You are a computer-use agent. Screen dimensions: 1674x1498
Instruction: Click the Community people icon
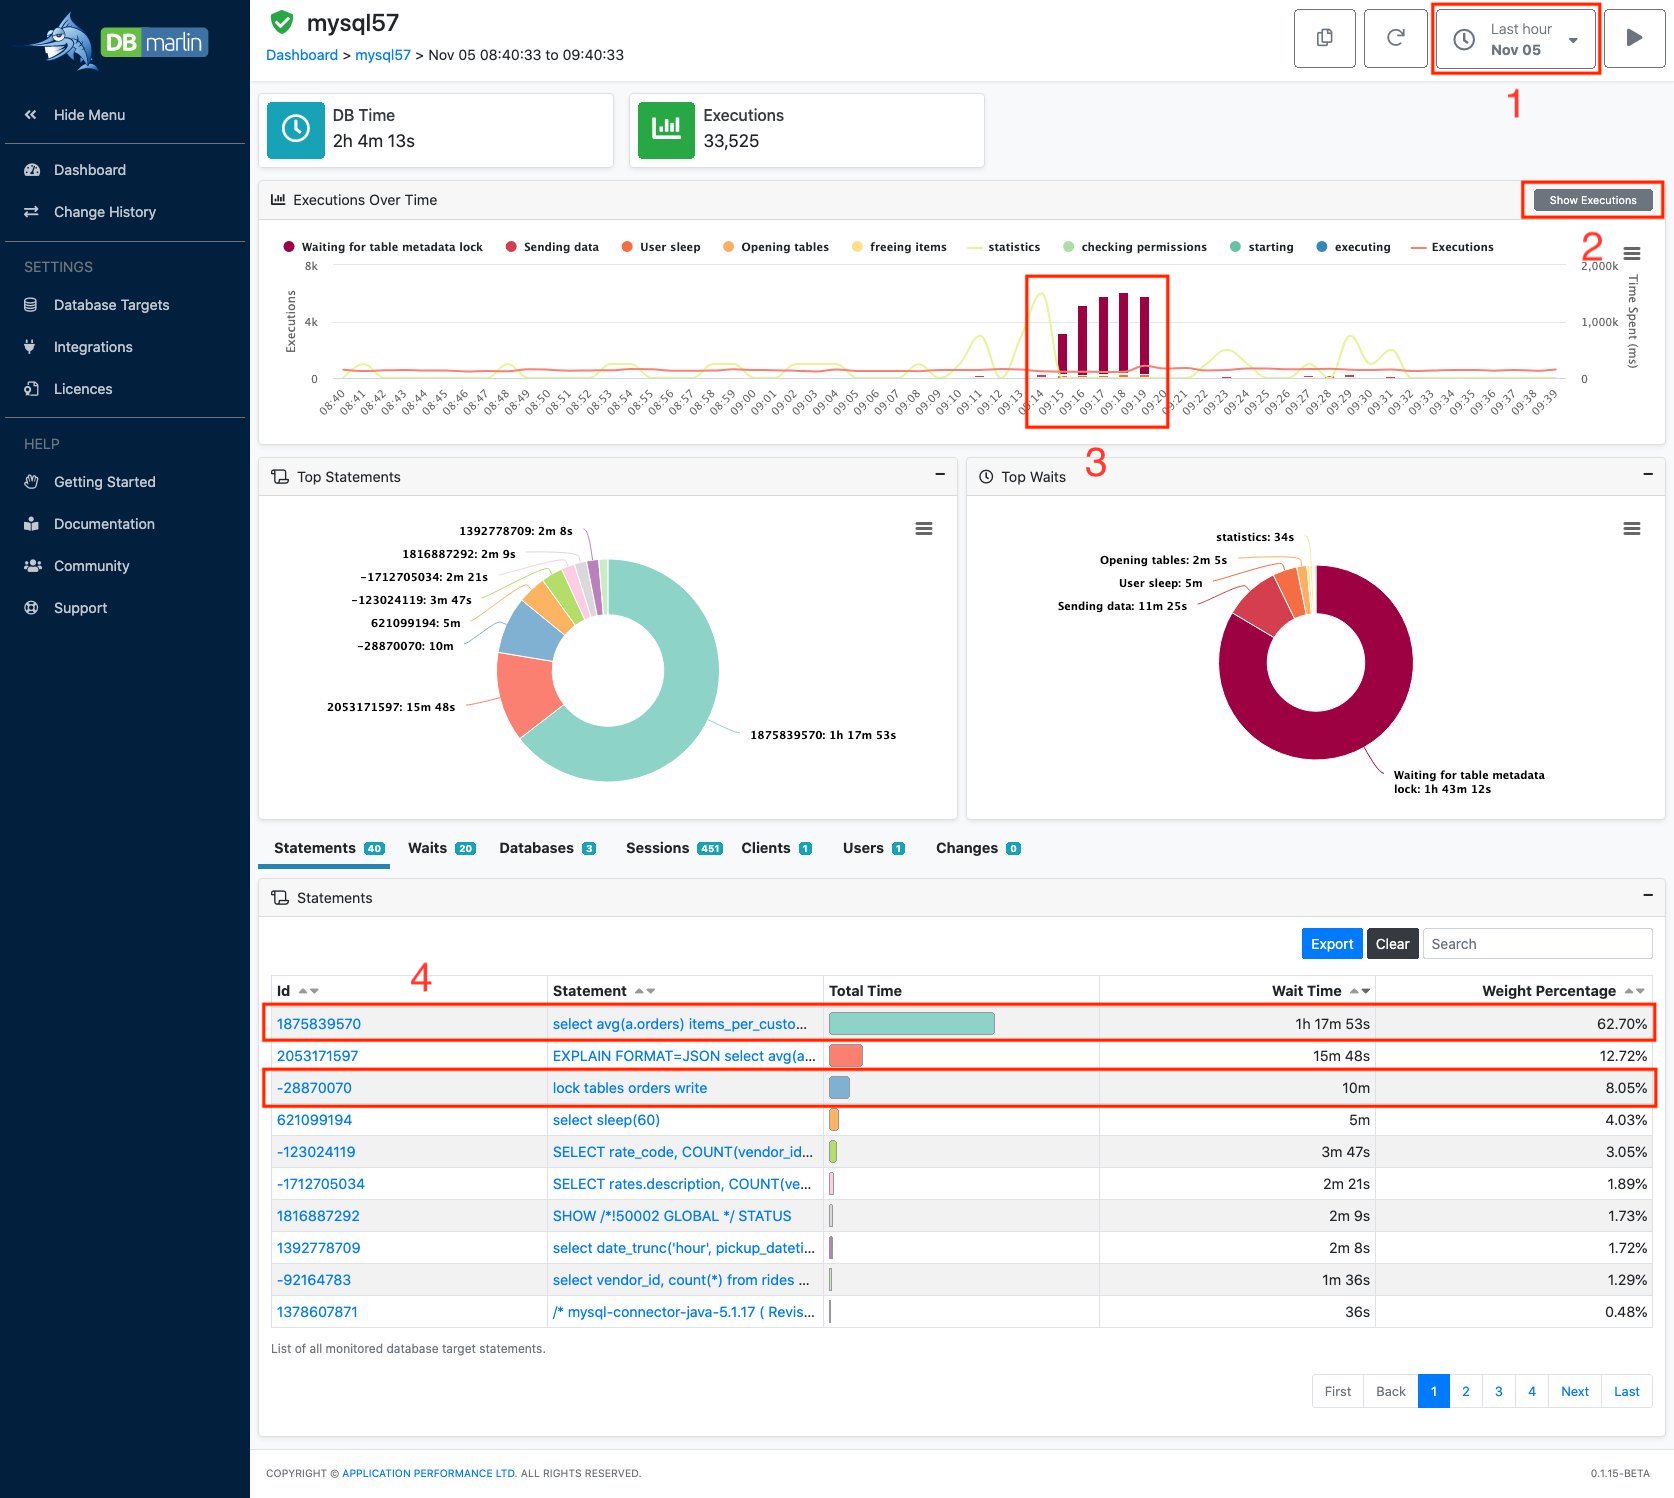33,566
